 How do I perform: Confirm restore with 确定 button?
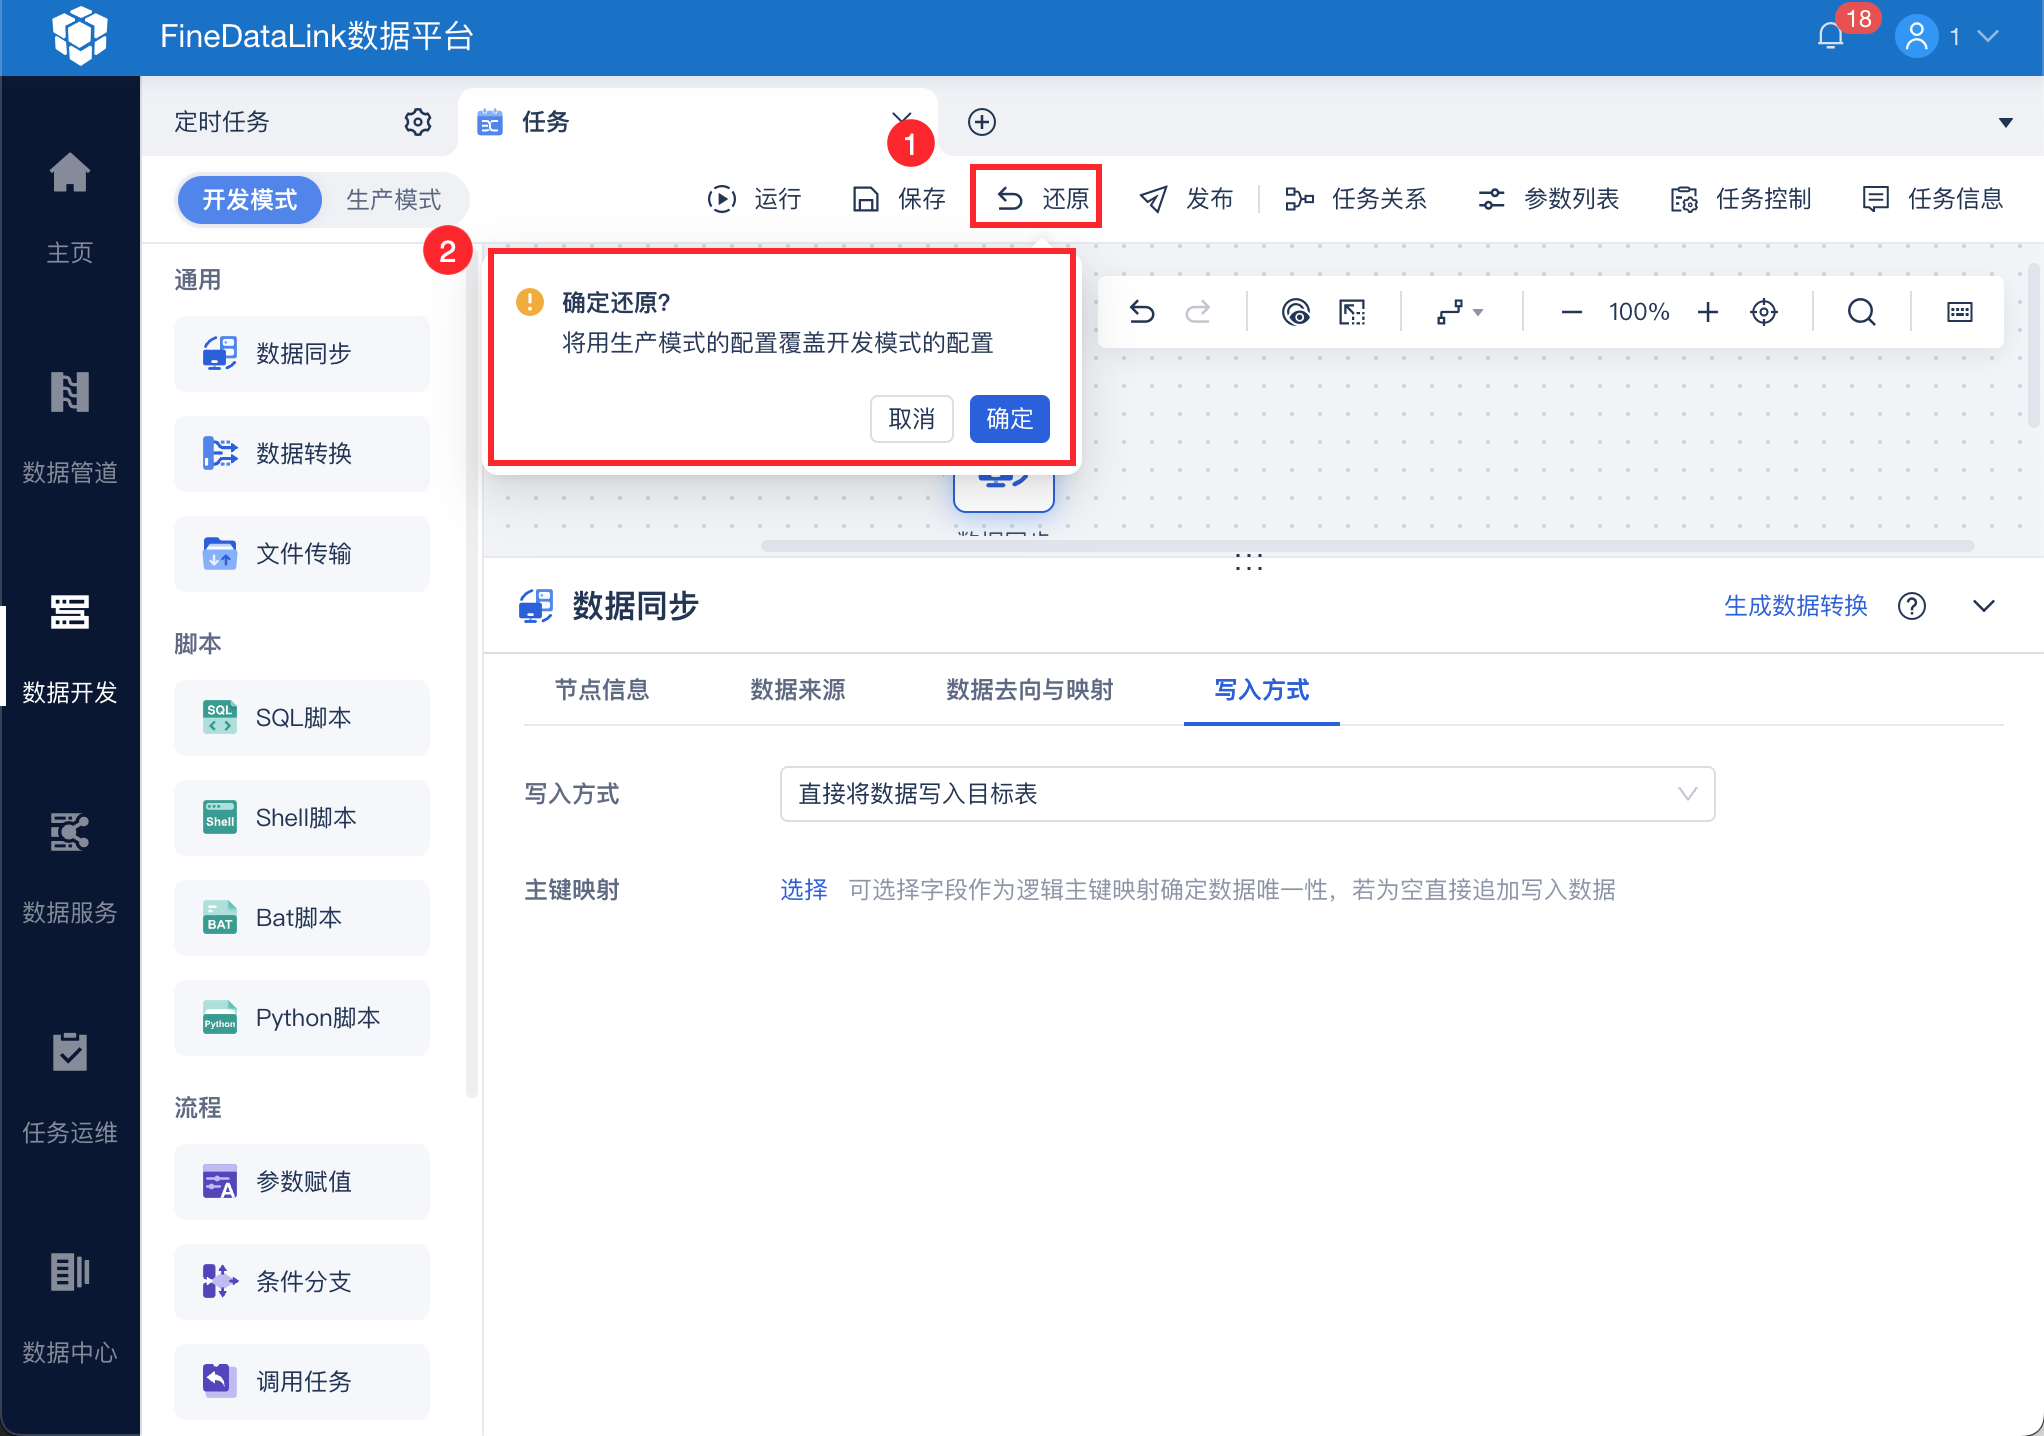(x=1009, y=419)
